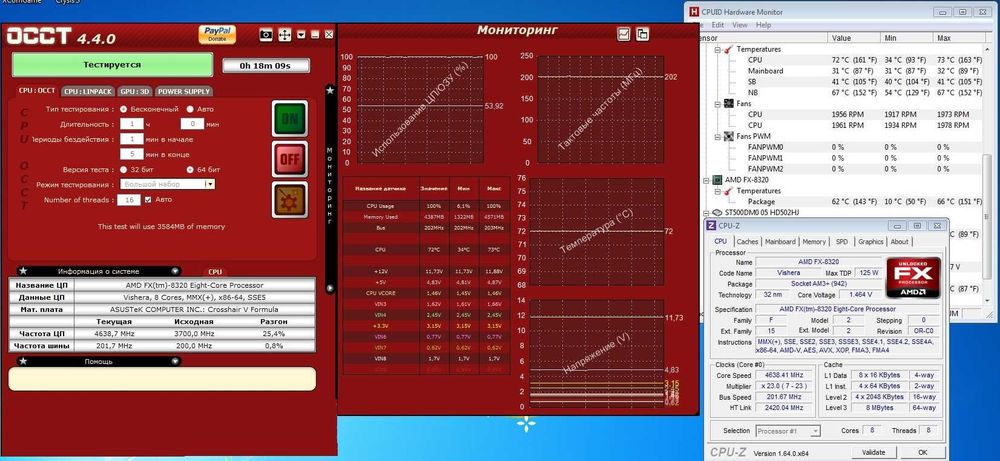Open the Help menu in Hardware Monitor
This screenshot has height=461, width=1000.
pos(763,25)
